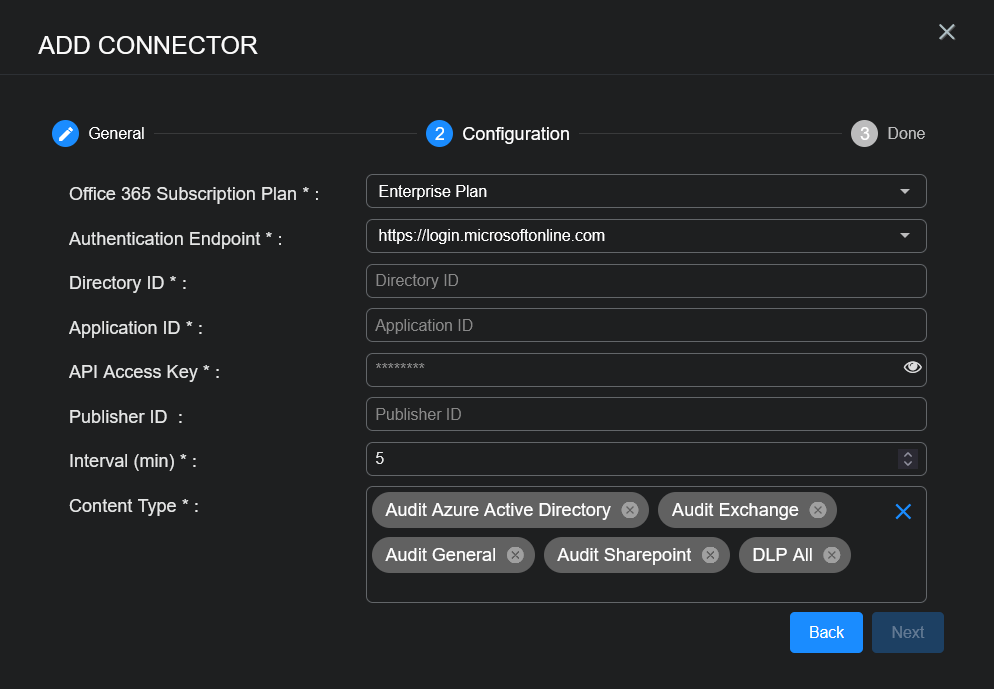This screenshot has height=689, width=994.
Task: Click into the Application ID field
Action: click(645, 325)
